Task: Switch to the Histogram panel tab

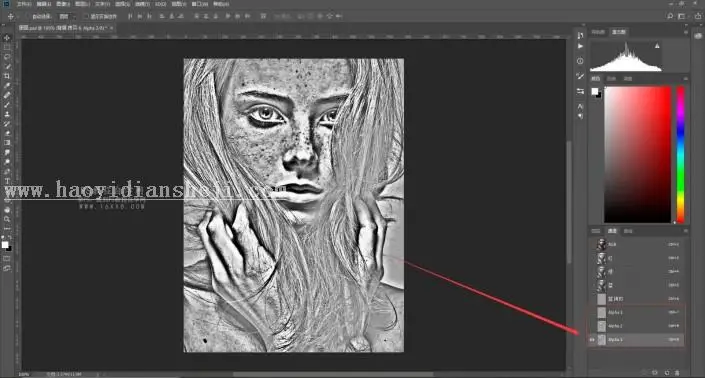Action: [618, 32]
